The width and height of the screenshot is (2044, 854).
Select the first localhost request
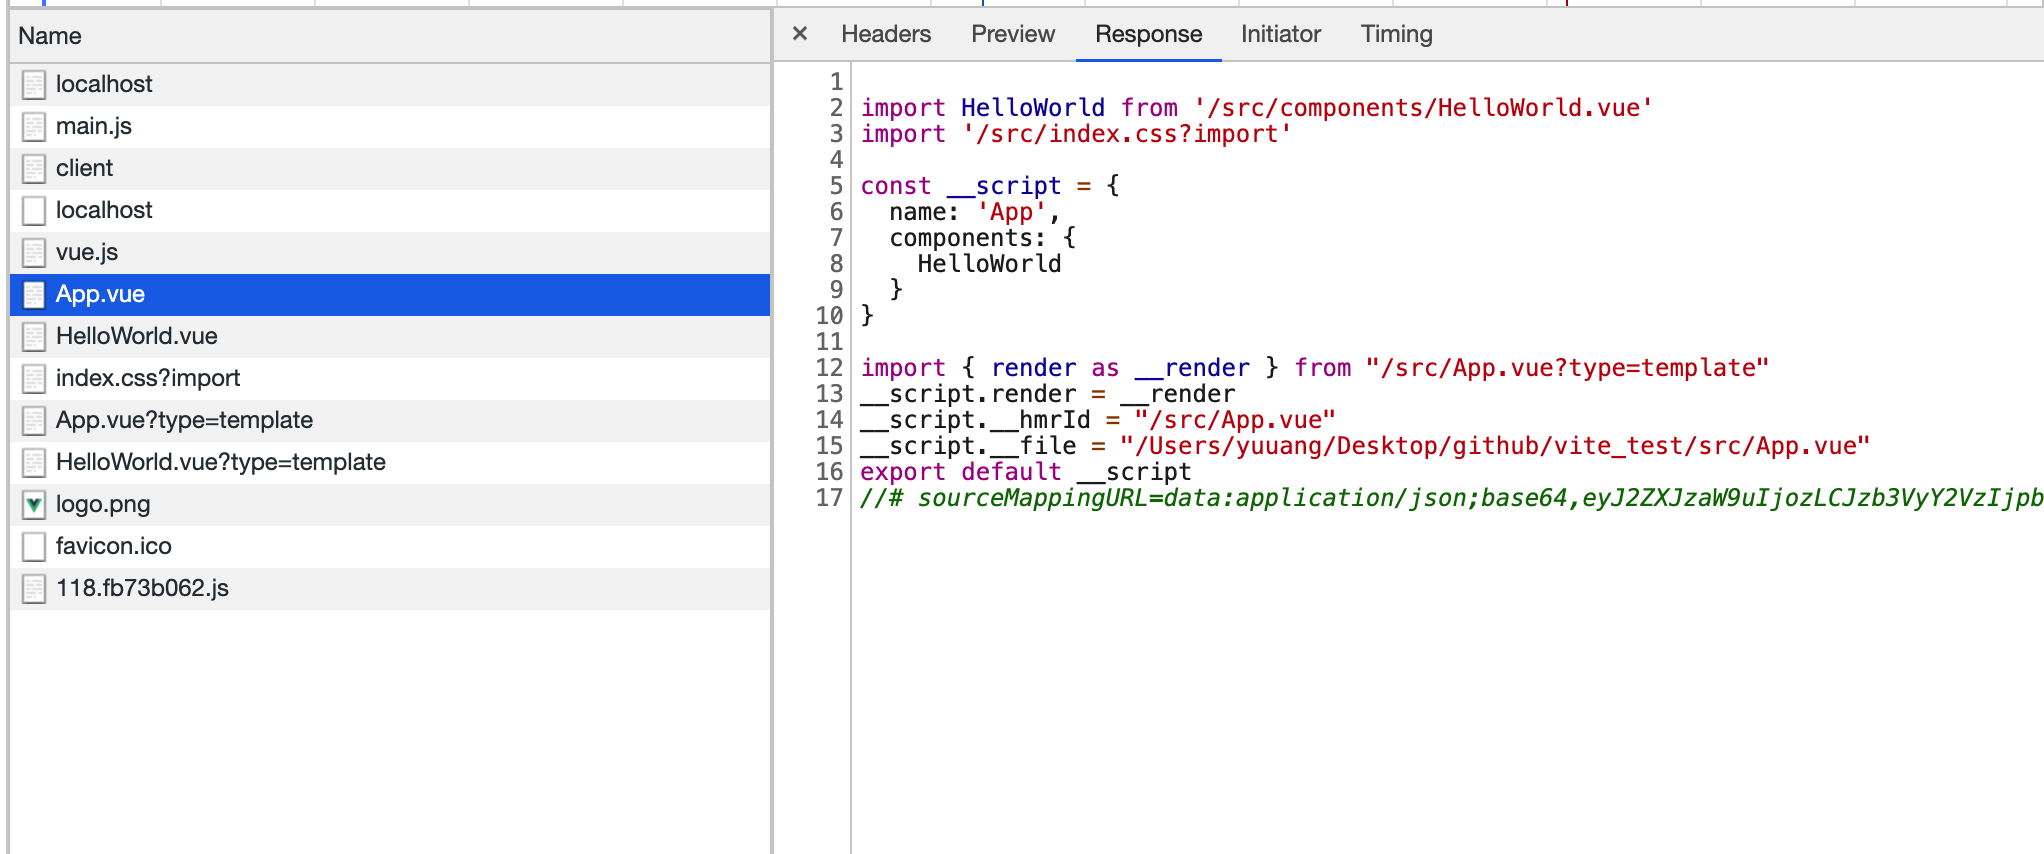click(104, 84)
